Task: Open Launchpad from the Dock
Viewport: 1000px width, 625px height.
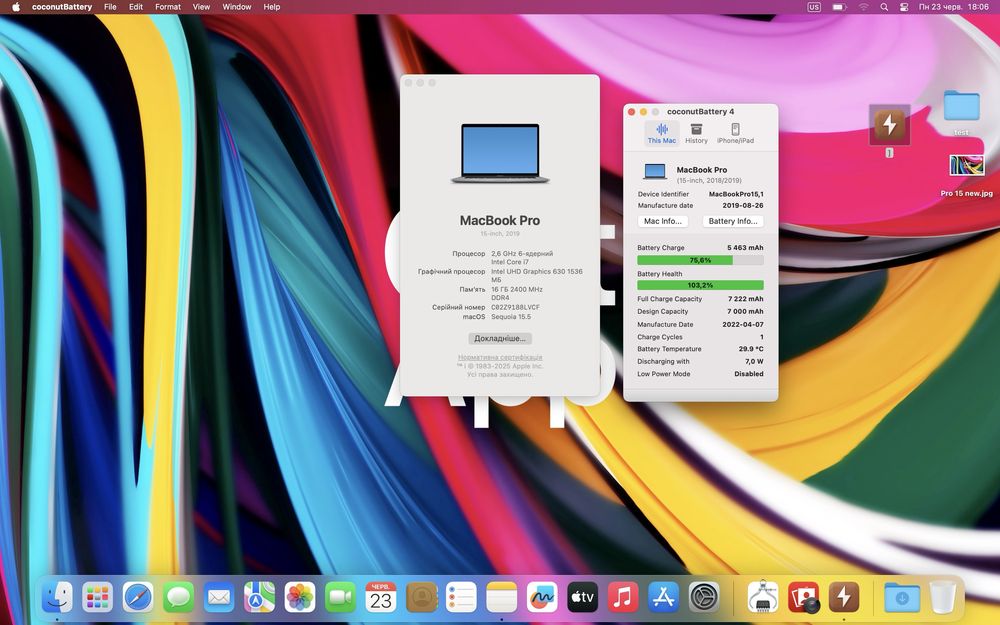Action: [x=98, y=598]
